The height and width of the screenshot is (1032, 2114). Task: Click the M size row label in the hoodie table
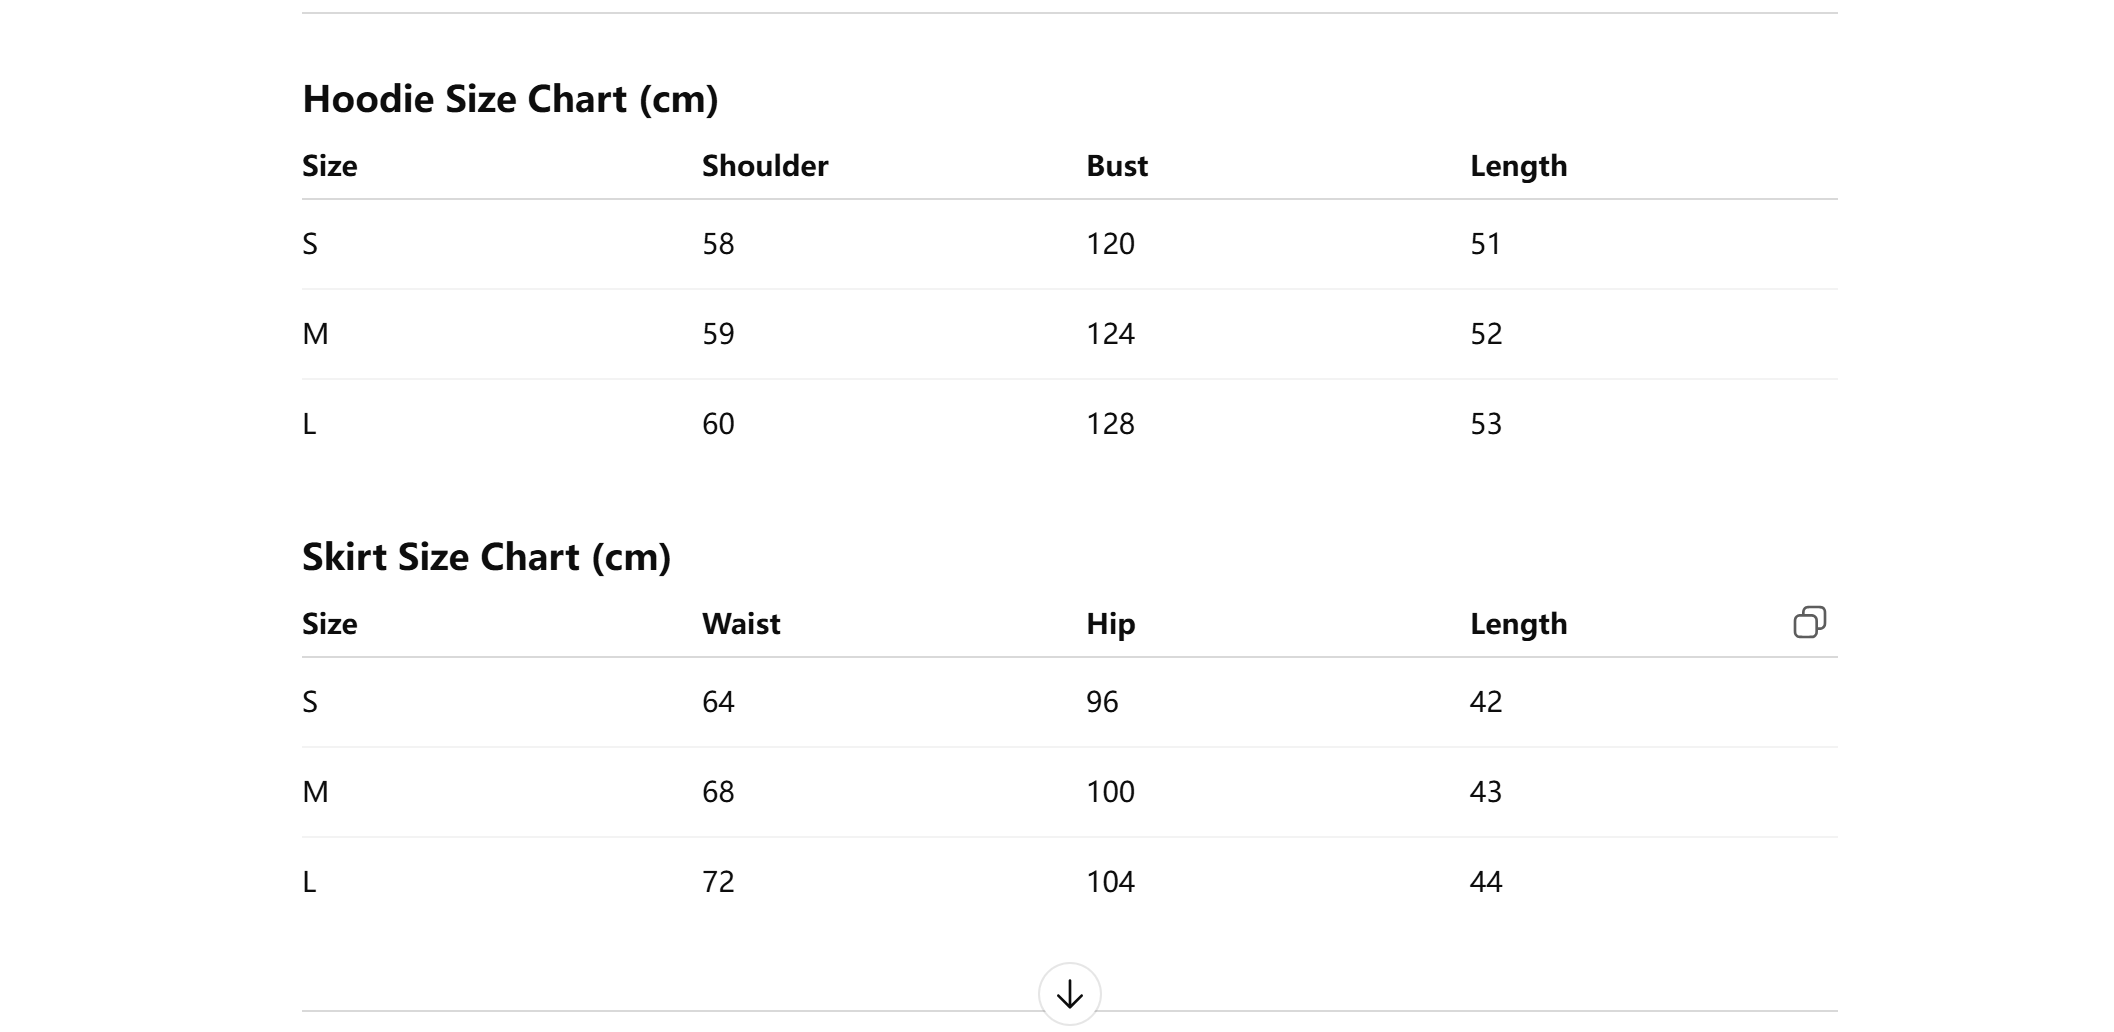click(x=315, y=334)
